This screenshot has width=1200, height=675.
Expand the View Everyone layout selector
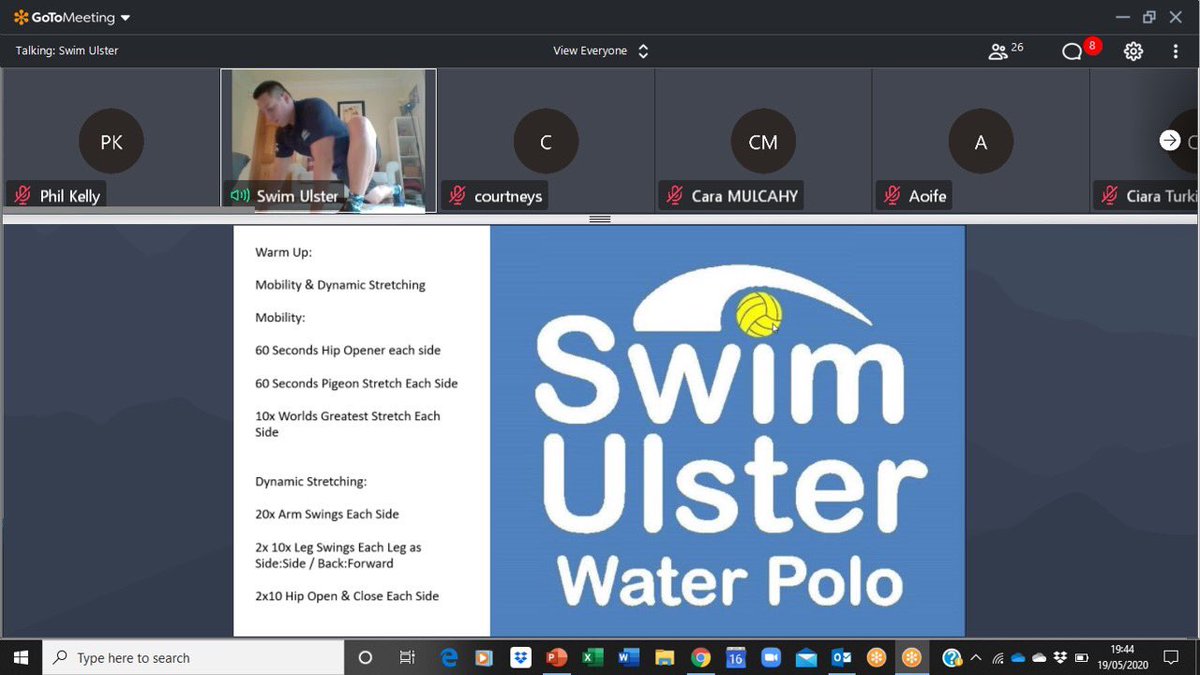601,51
